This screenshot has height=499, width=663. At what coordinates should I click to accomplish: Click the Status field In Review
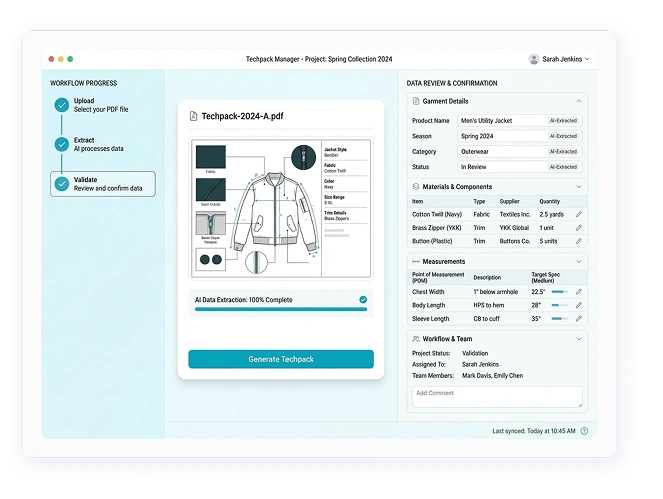pyautogui.click(x=520, y=167)
